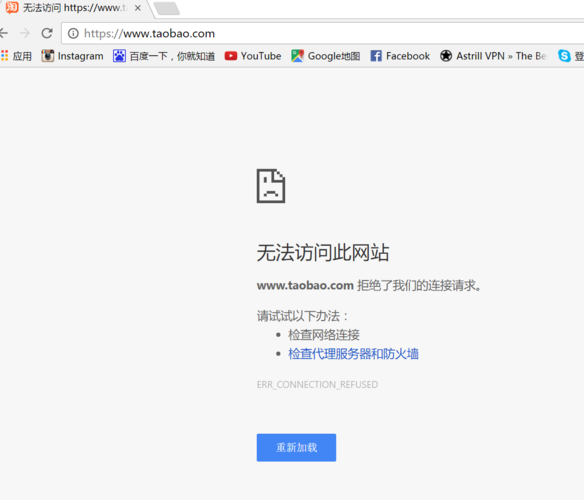Open a new tab button
This screenshot has height=500, width=584.
coord(167,8)
